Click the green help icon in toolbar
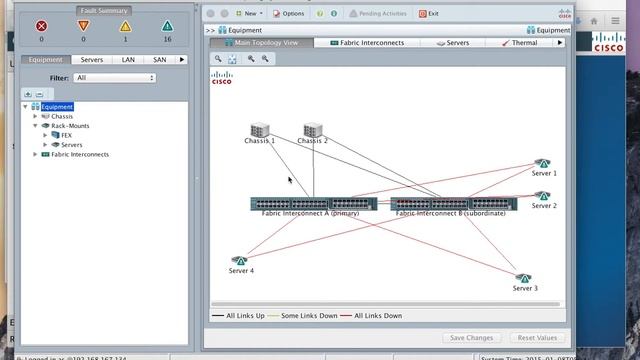 pos(320,13)
